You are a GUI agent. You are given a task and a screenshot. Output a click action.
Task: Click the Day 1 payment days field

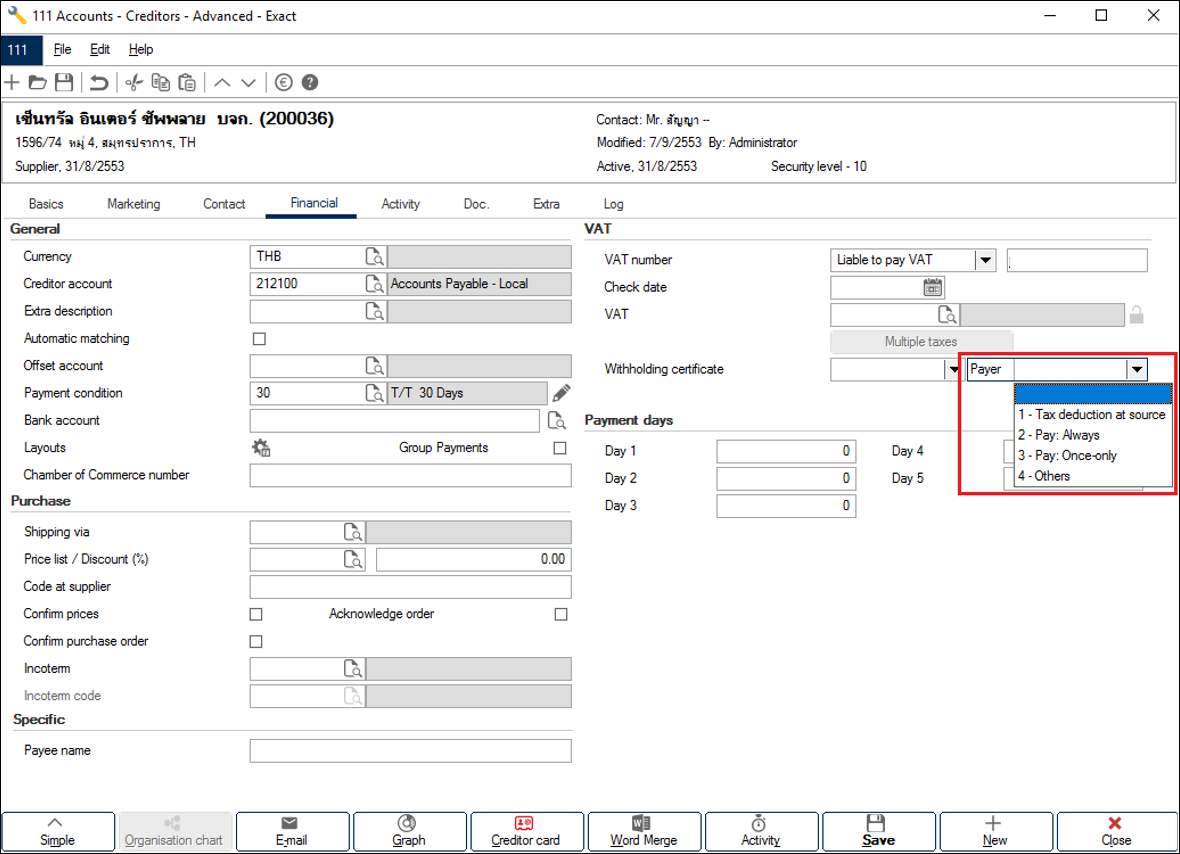(x=786, y=451)
